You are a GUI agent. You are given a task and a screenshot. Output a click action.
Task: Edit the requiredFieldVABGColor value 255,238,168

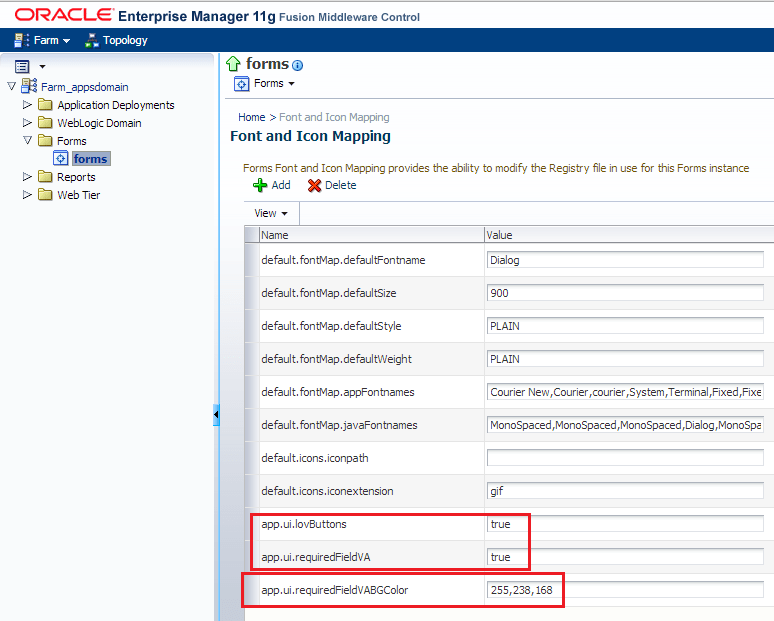click(x=625, y=590)
